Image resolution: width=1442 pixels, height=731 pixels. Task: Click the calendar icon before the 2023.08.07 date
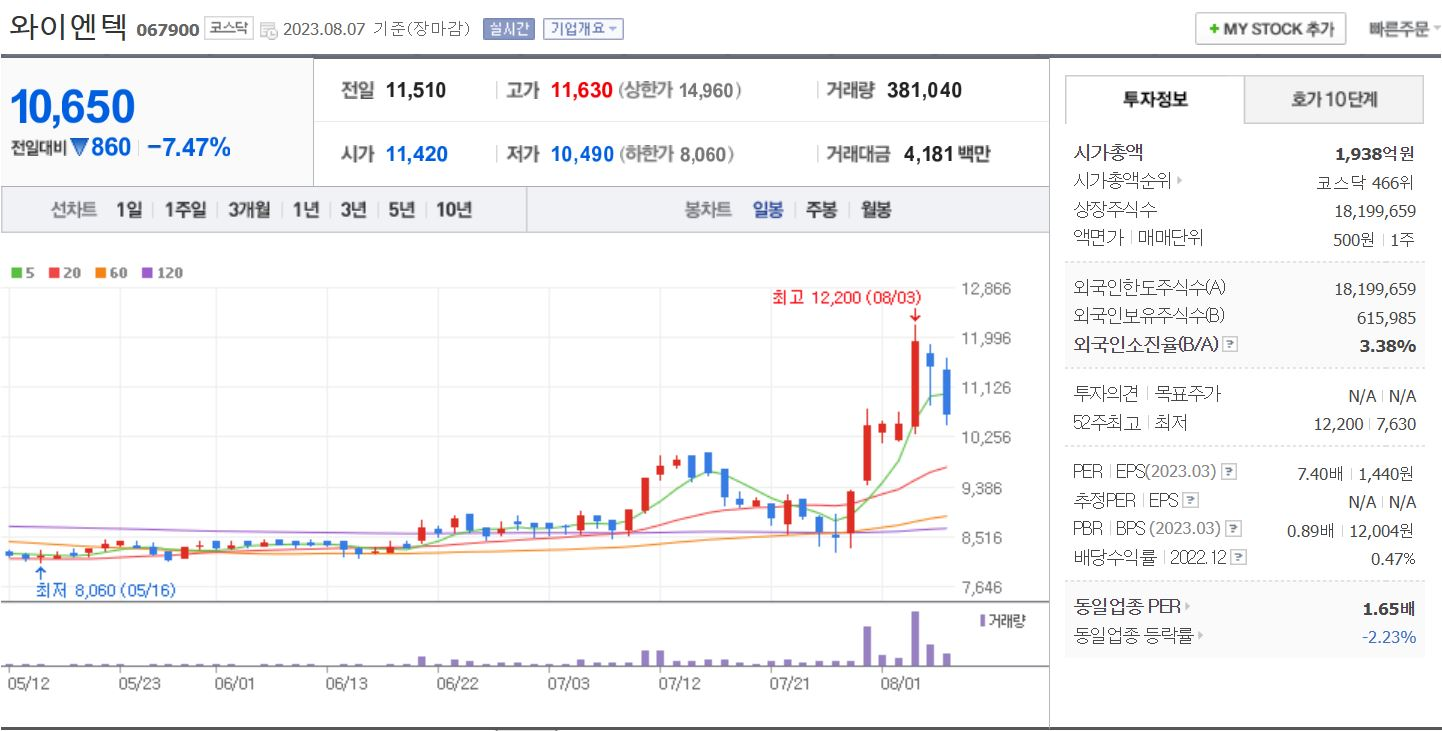(x=269, y=30)
